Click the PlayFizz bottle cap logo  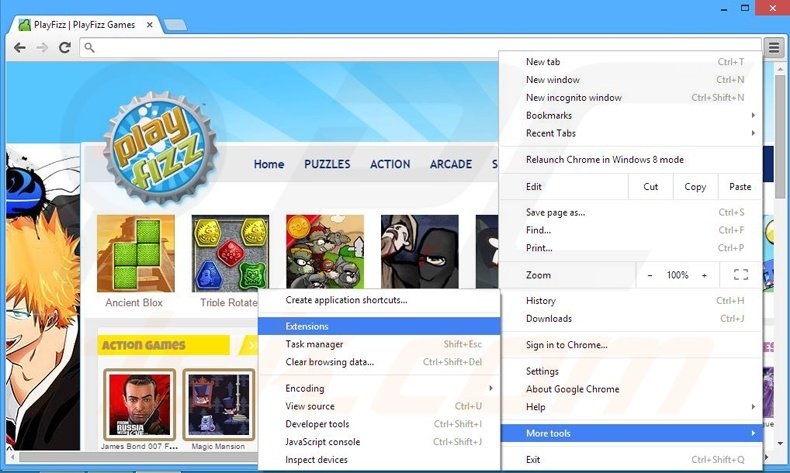click(160, 147)
